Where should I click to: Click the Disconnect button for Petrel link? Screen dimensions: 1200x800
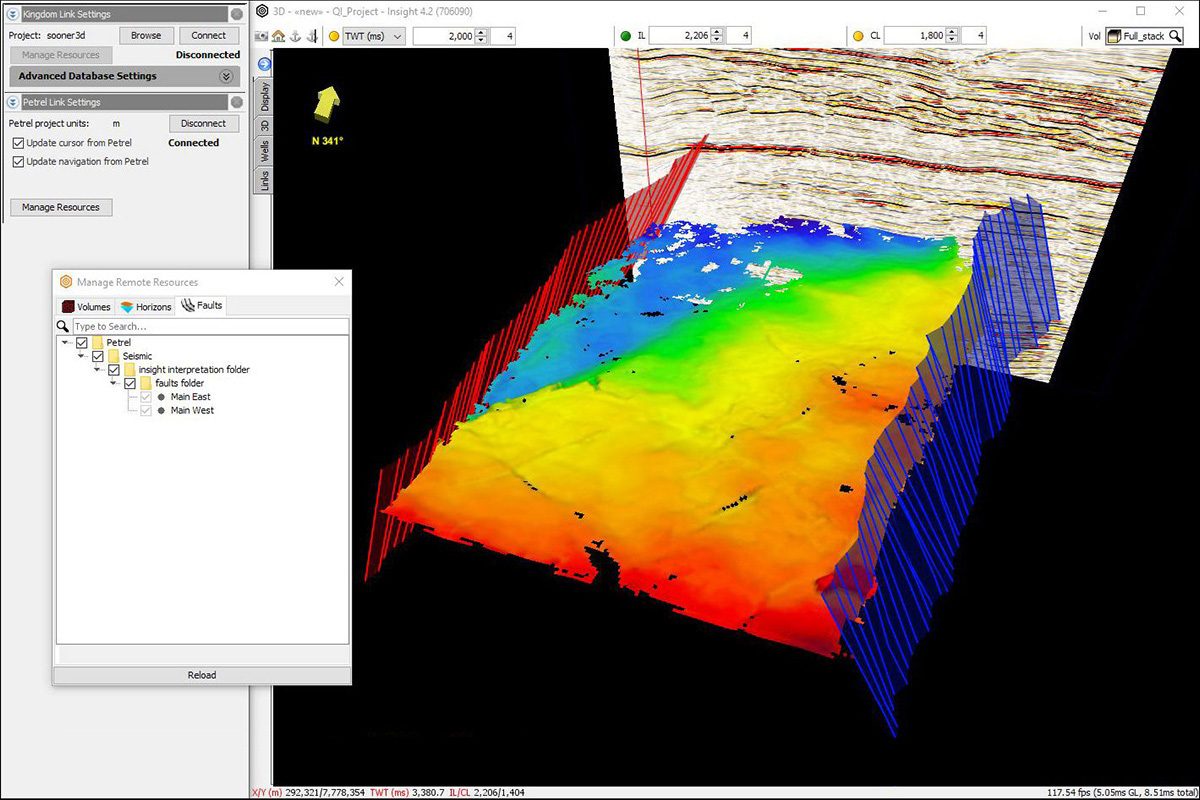point(204,124)
